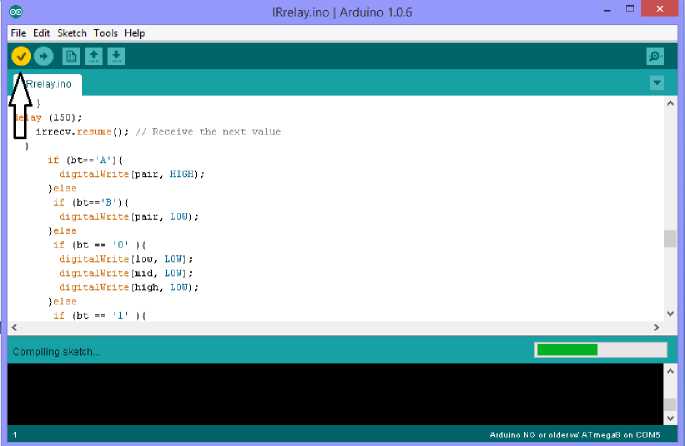Click the "Compiling sketch..." status text
Viewport: 685px width, 446px height.
point(55,352)
